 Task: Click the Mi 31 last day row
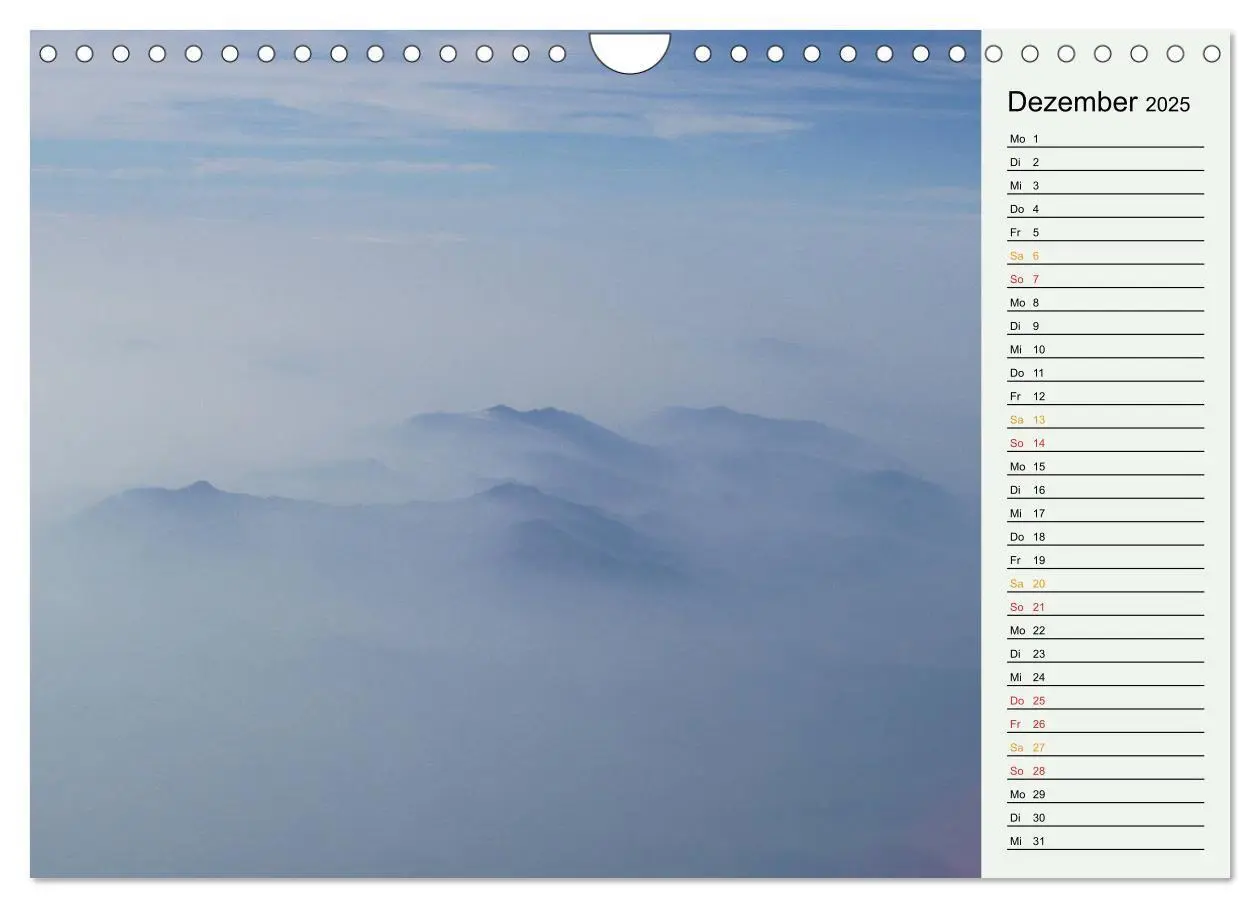pos(1105,841)
